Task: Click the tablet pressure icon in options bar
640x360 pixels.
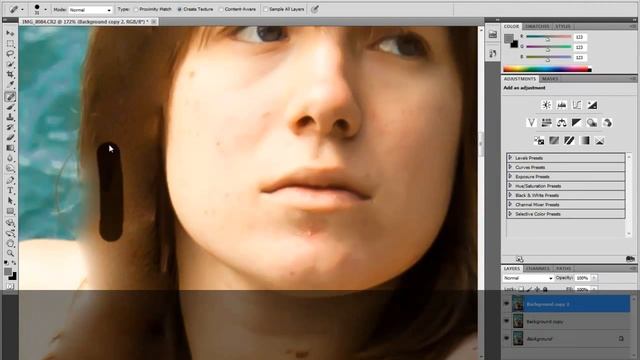Action: pos(315,9)
